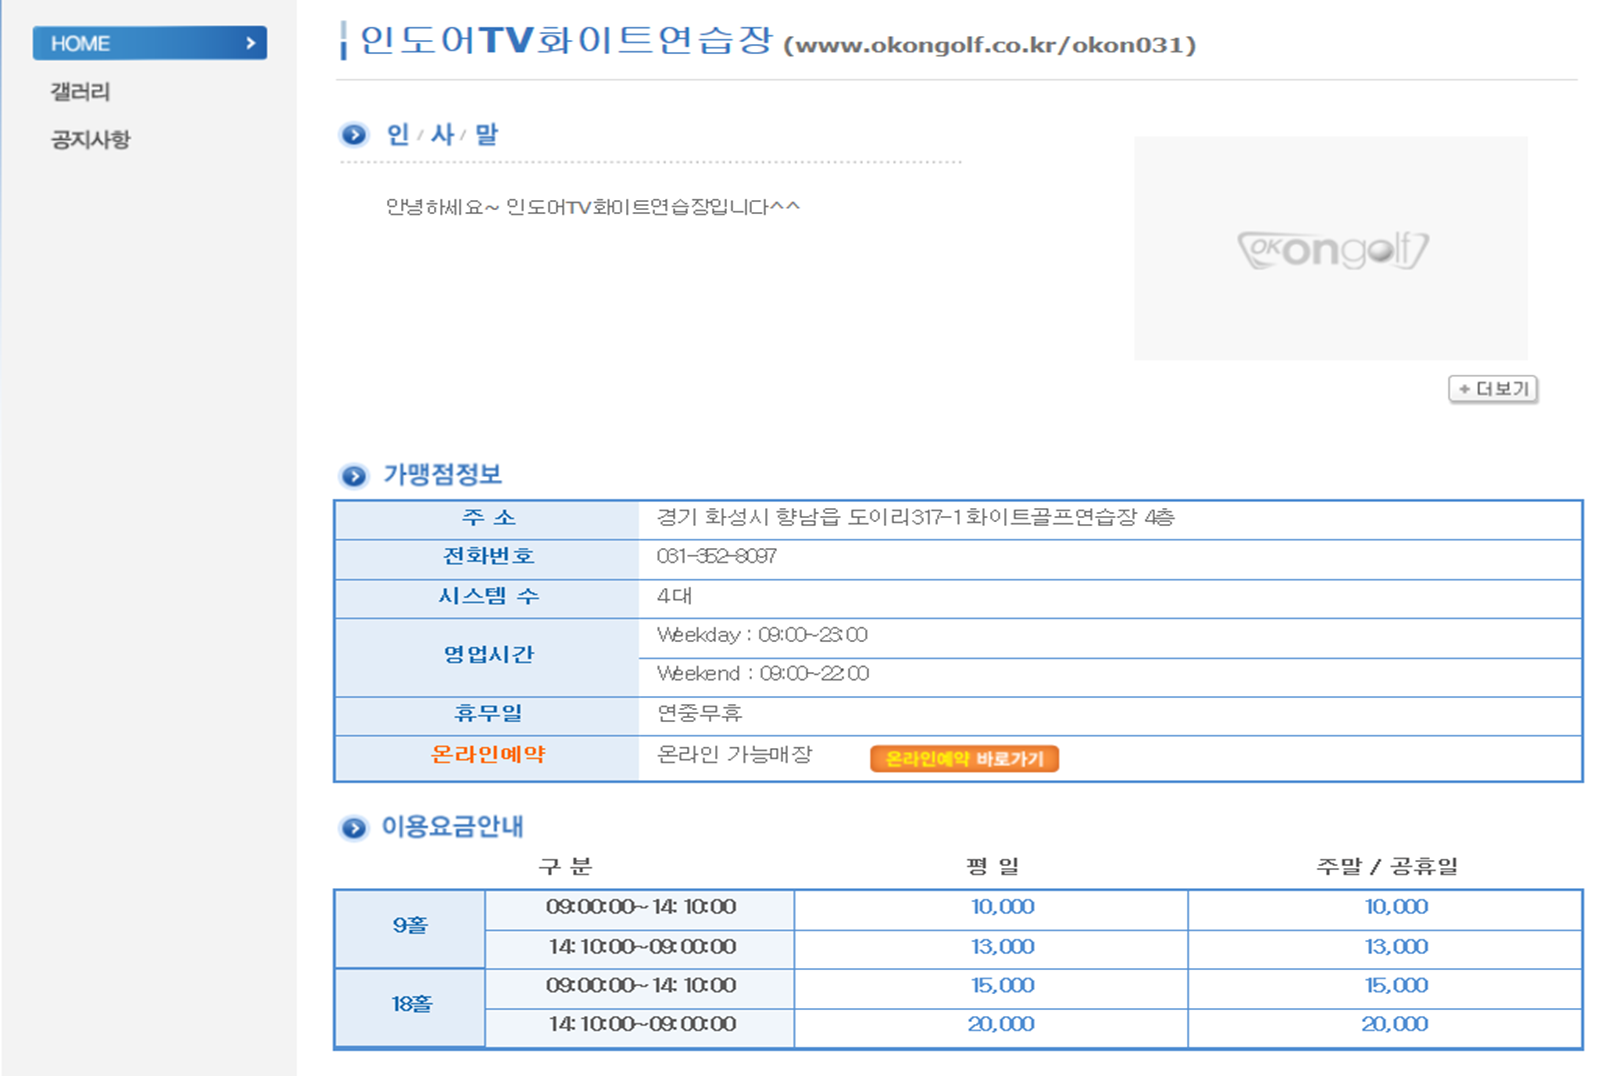Click the okongolf logo placeholder image

(1330, 249)
